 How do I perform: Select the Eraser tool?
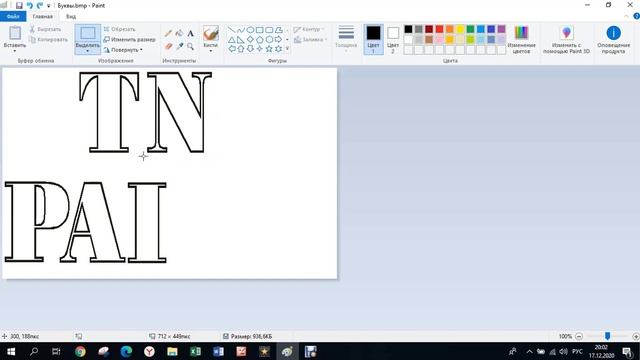[168, 47]
